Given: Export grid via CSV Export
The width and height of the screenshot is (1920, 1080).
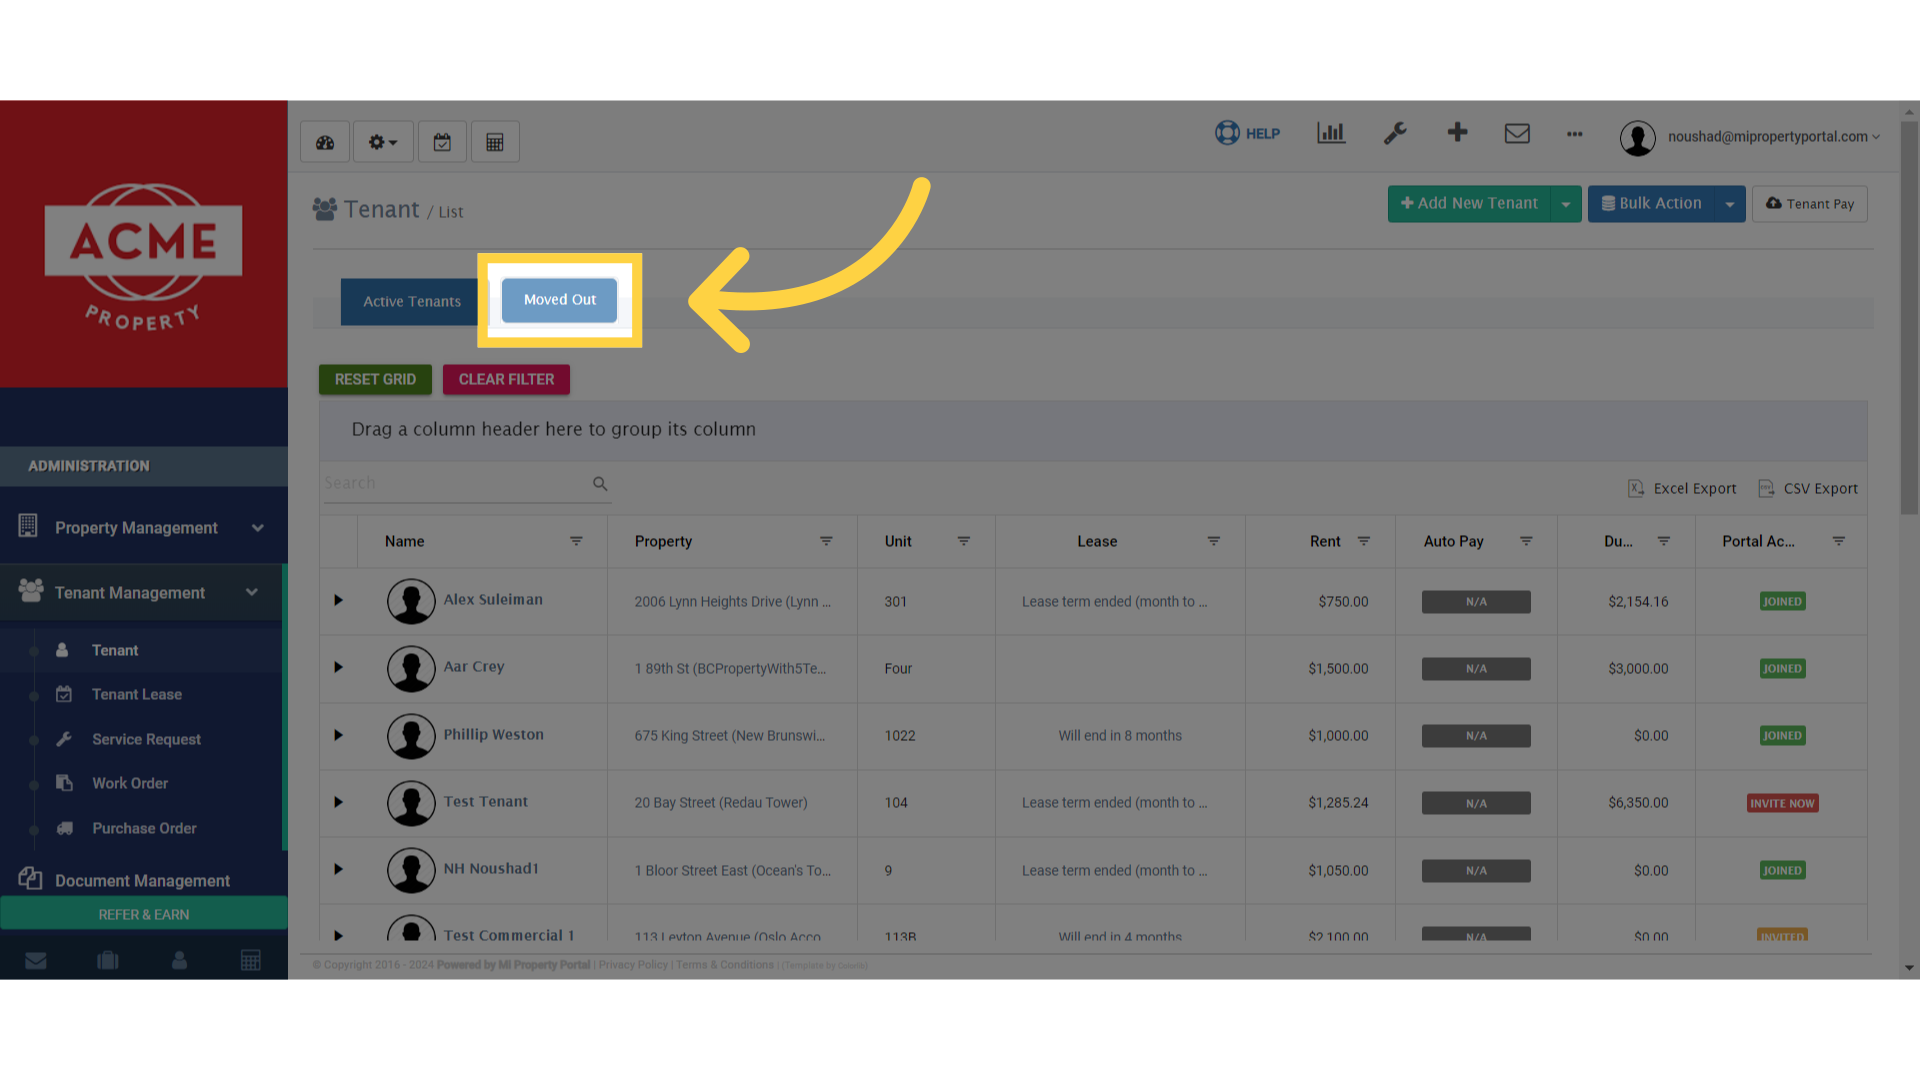Looking at the screenshot, I should click(x=1808, y=489).
